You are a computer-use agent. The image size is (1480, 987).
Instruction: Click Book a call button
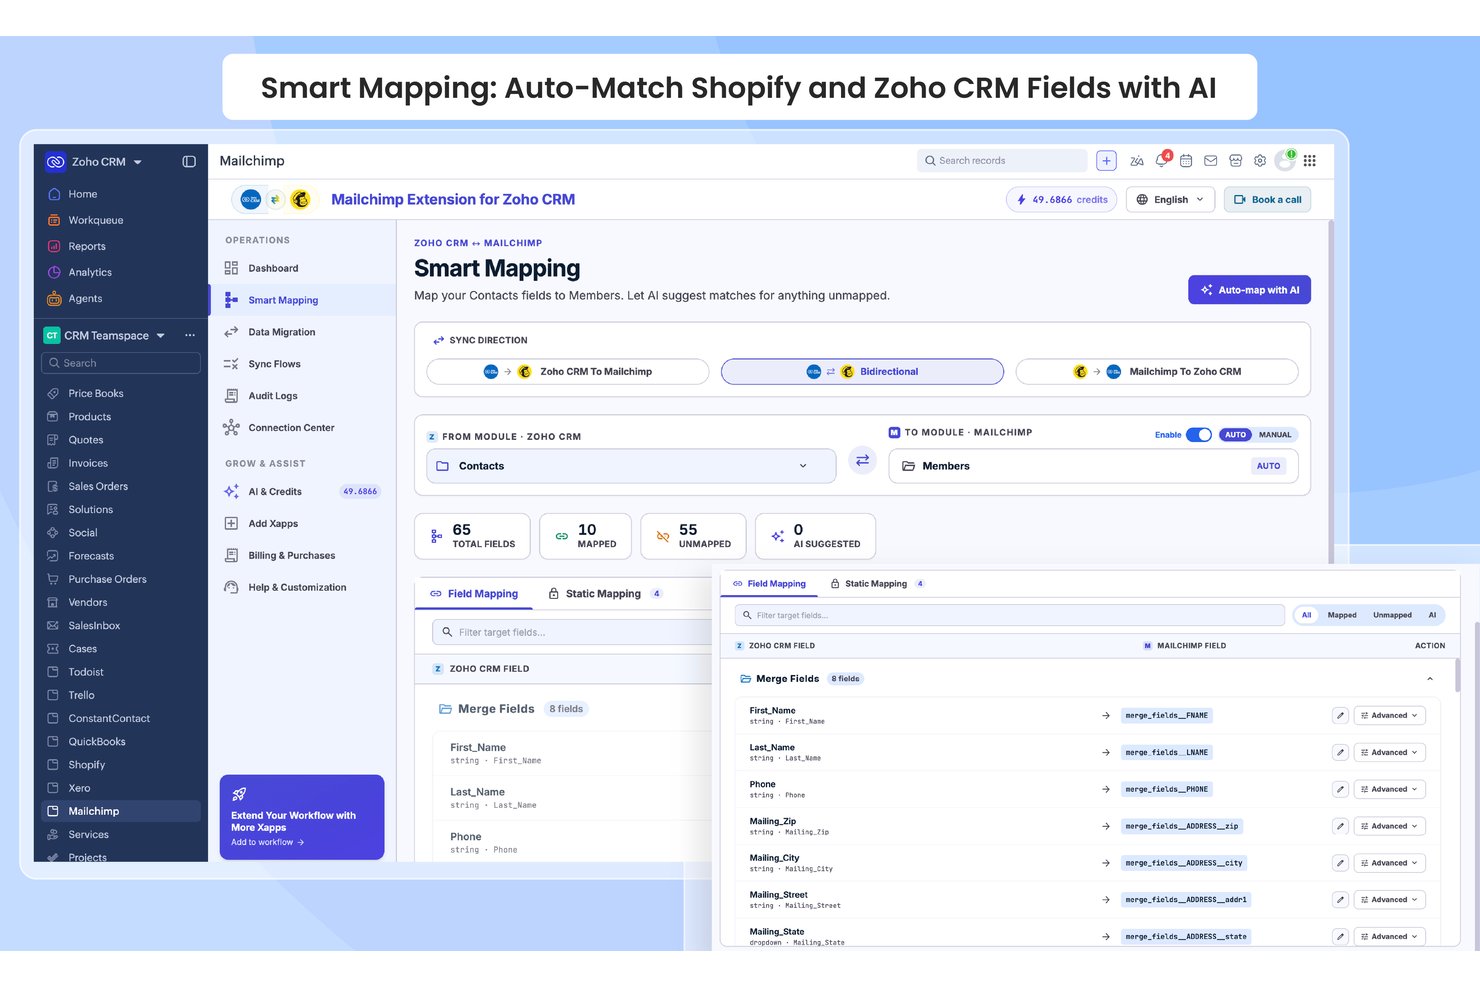pyautogui.click(x=1267, y=200)
